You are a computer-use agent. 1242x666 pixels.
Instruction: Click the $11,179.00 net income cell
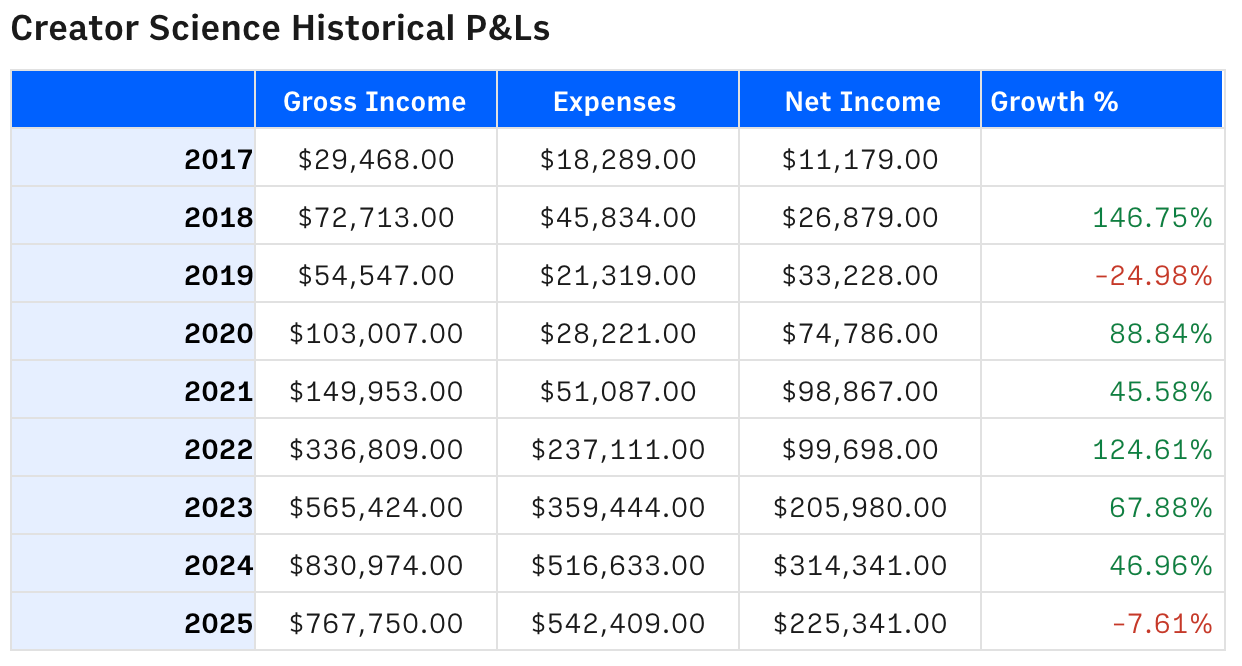pyautogui.click(x=860, y=159)
